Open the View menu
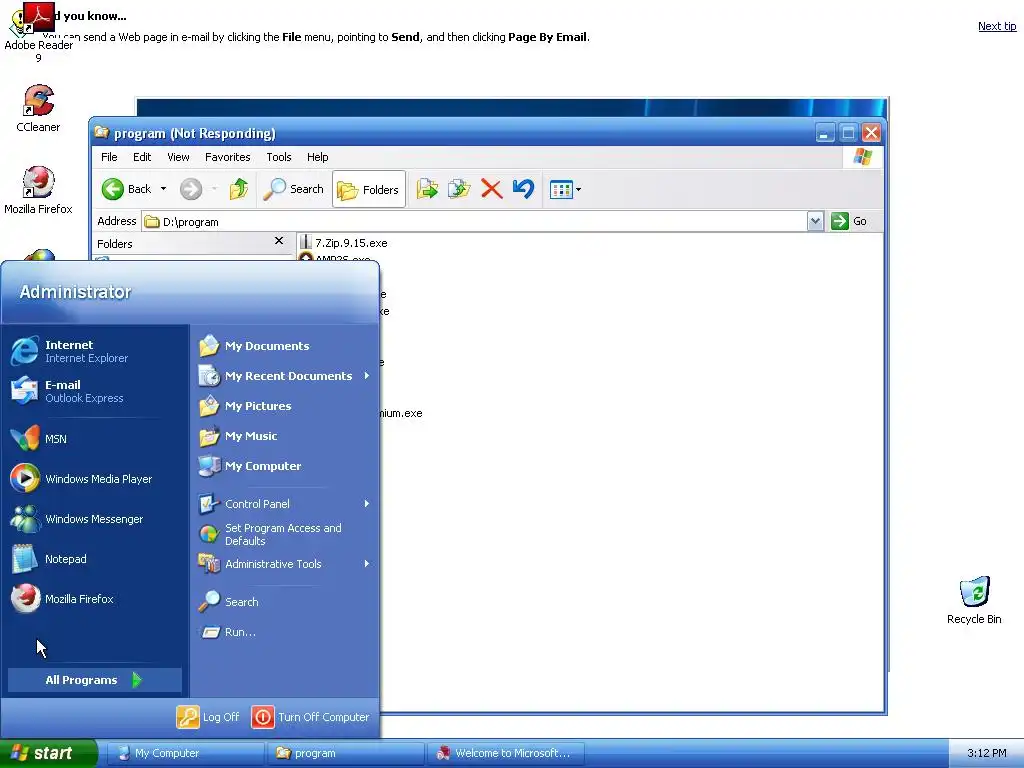Screen dimensions: 1024x768 pyautogui.click(x=178, y=157)
